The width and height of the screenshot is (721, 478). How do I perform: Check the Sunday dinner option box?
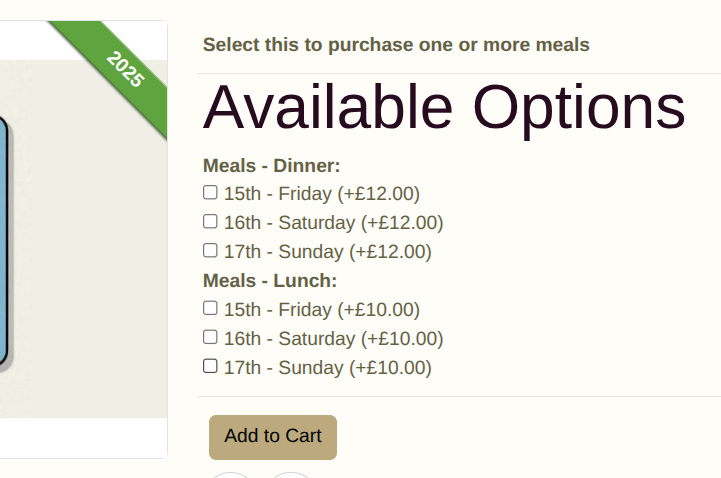[210, 250]
